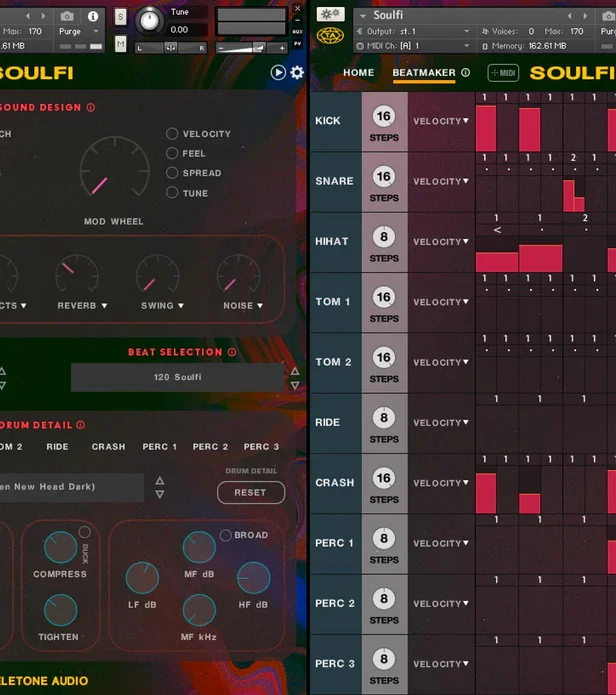Click the Compress knob
The width and height of the screenshot is (616, 695).
click(x=60, y=547)
